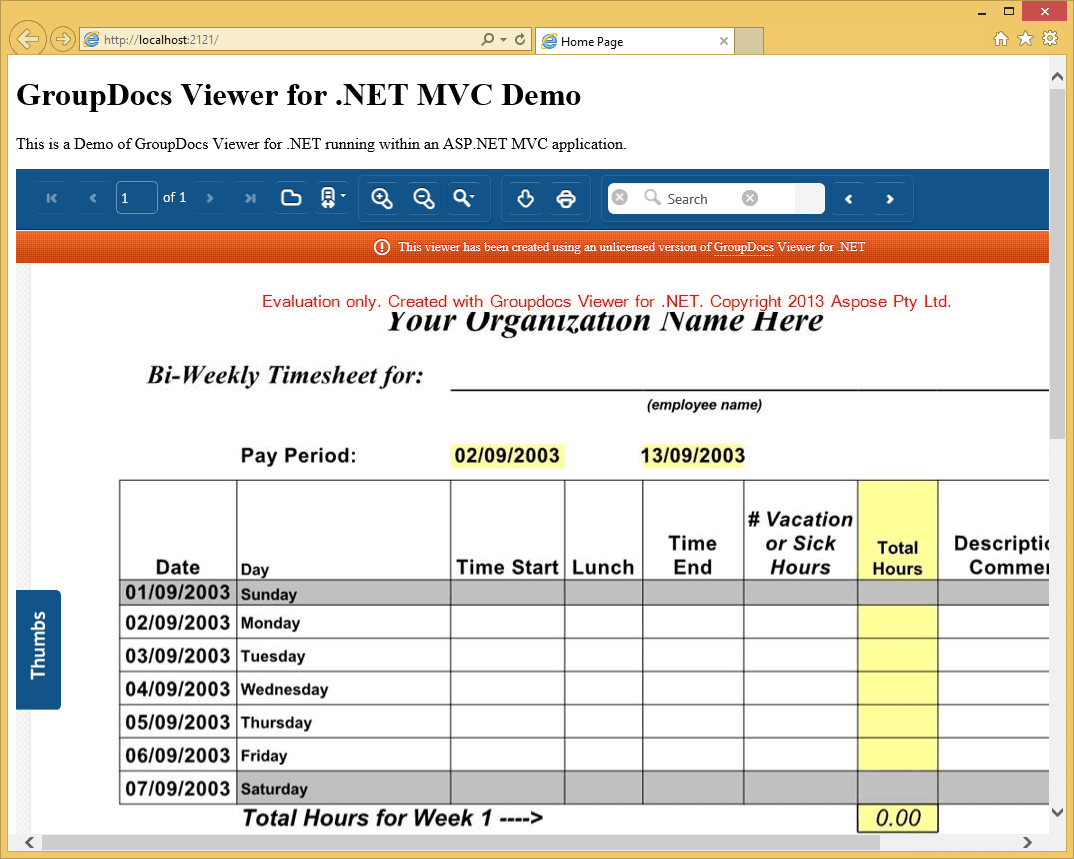
Task: Open the zoom level dropdown
Action: (464, 199)
